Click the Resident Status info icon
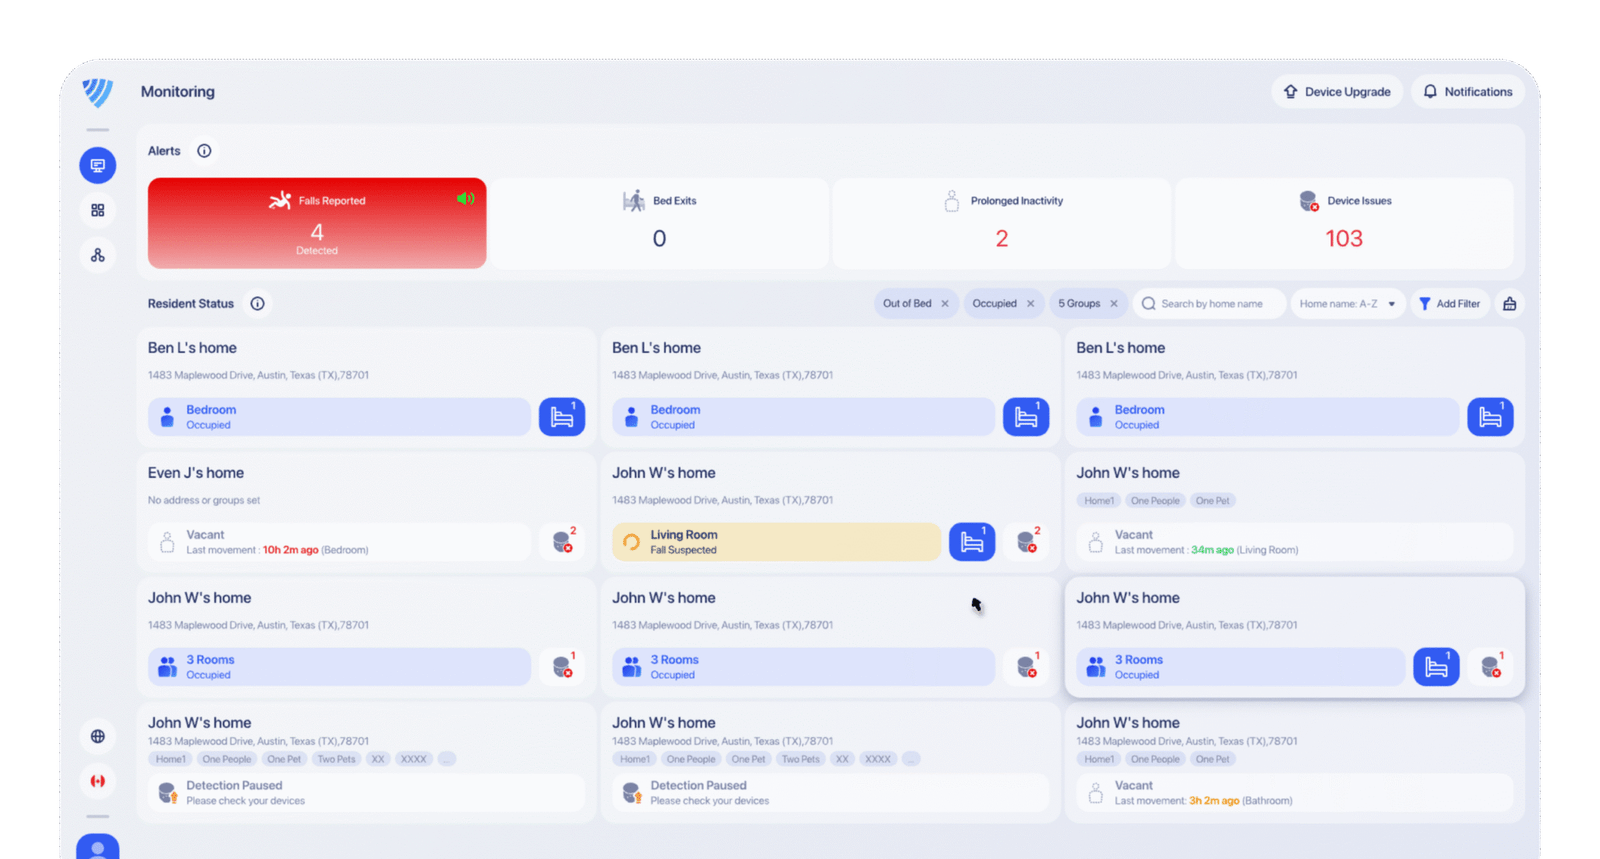Viewport: 1600px width, 859px height. pos(257,304)
